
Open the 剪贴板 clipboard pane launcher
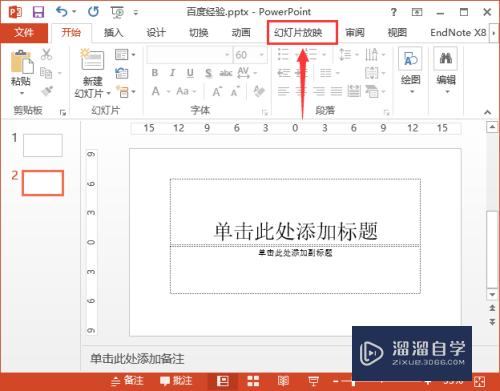[x=62, y=113]
